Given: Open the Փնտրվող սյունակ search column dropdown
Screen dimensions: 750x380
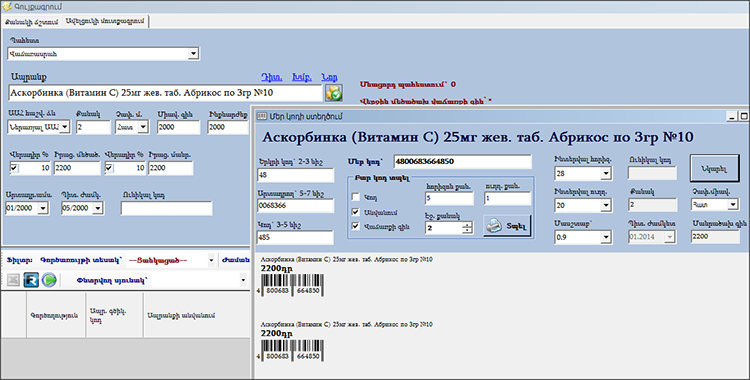Looking at the screenshot, I should pyautogui.click(x=243, y=280).
